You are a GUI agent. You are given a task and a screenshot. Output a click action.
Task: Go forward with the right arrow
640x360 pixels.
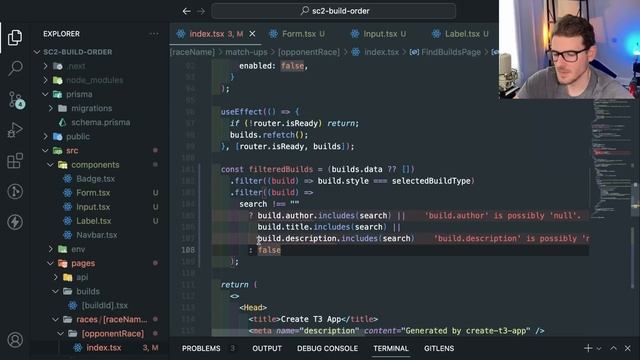click(201, 11)
